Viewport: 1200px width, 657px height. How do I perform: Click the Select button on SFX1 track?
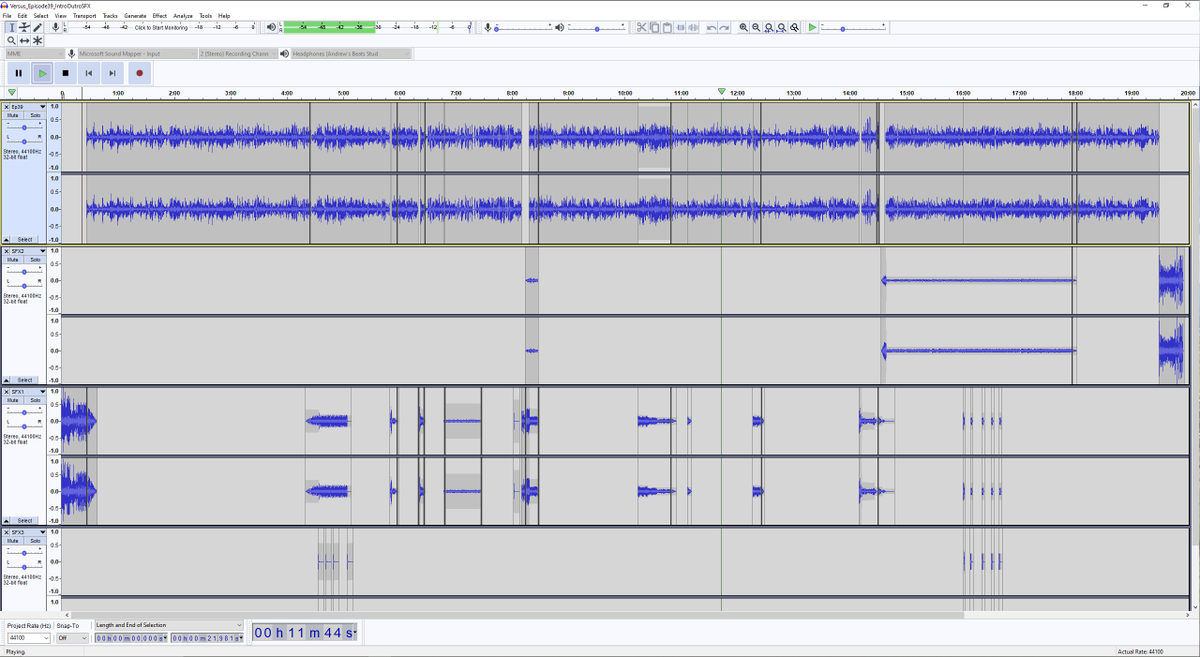point(25,520)
